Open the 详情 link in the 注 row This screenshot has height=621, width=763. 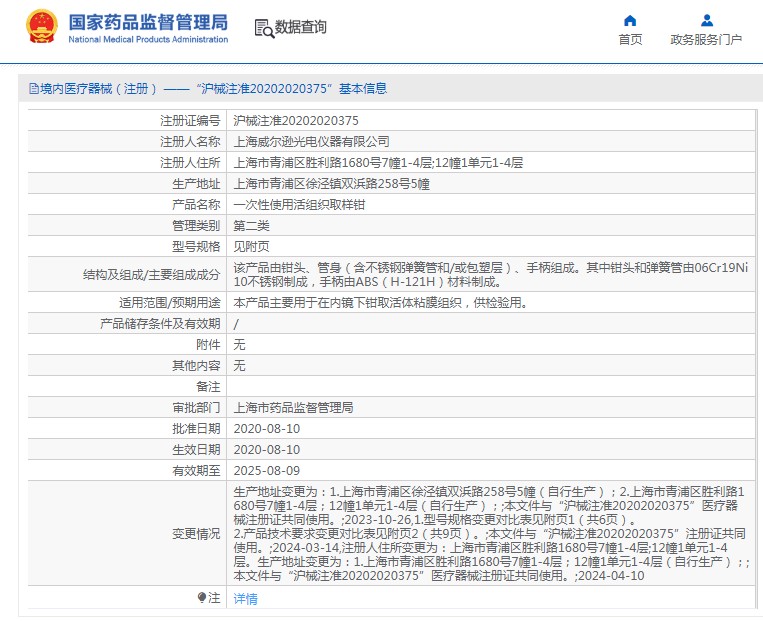coord(245,598)
